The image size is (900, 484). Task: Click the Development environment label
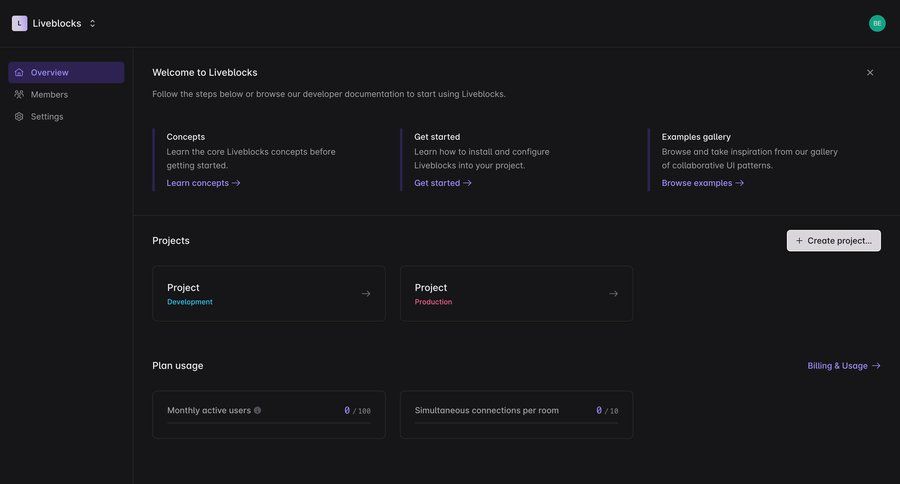click(x=189, y=302)
